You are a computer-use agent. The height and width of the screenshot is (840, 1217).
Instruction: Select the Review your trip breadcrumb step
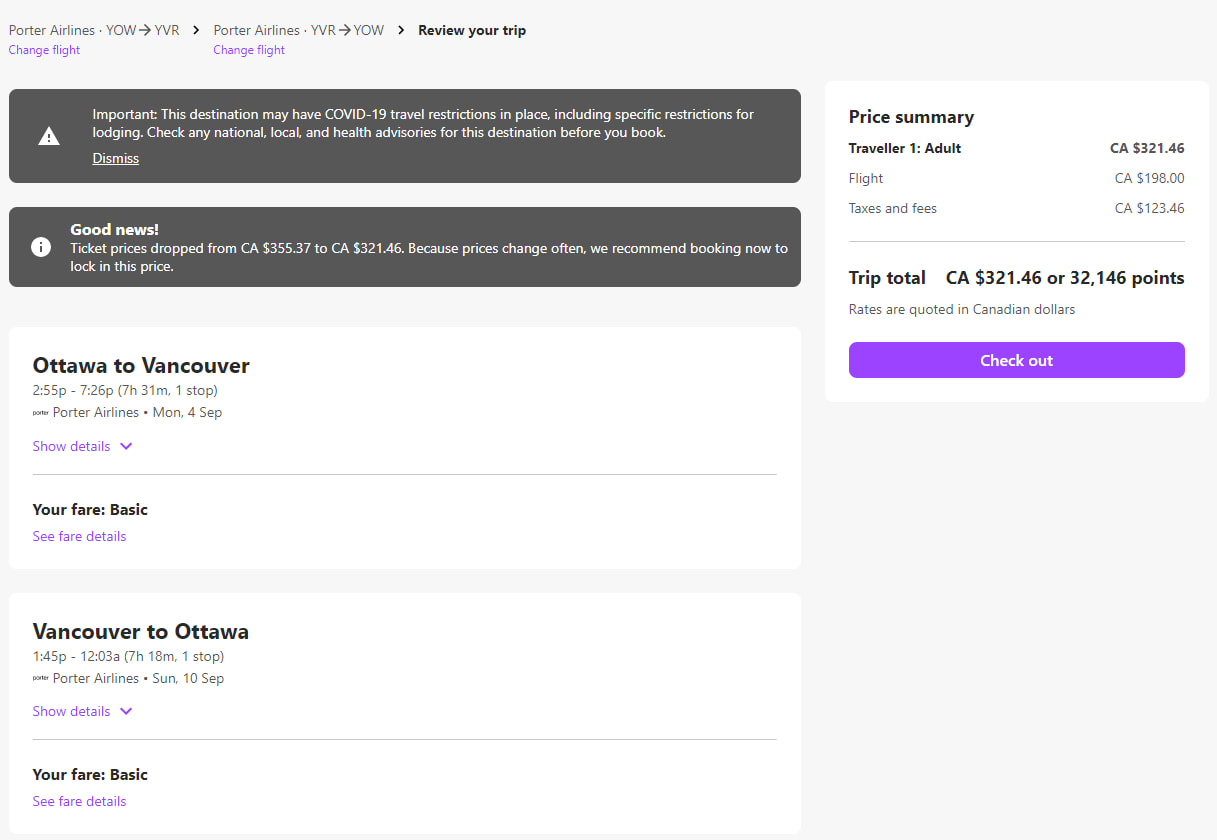point(472,30)
